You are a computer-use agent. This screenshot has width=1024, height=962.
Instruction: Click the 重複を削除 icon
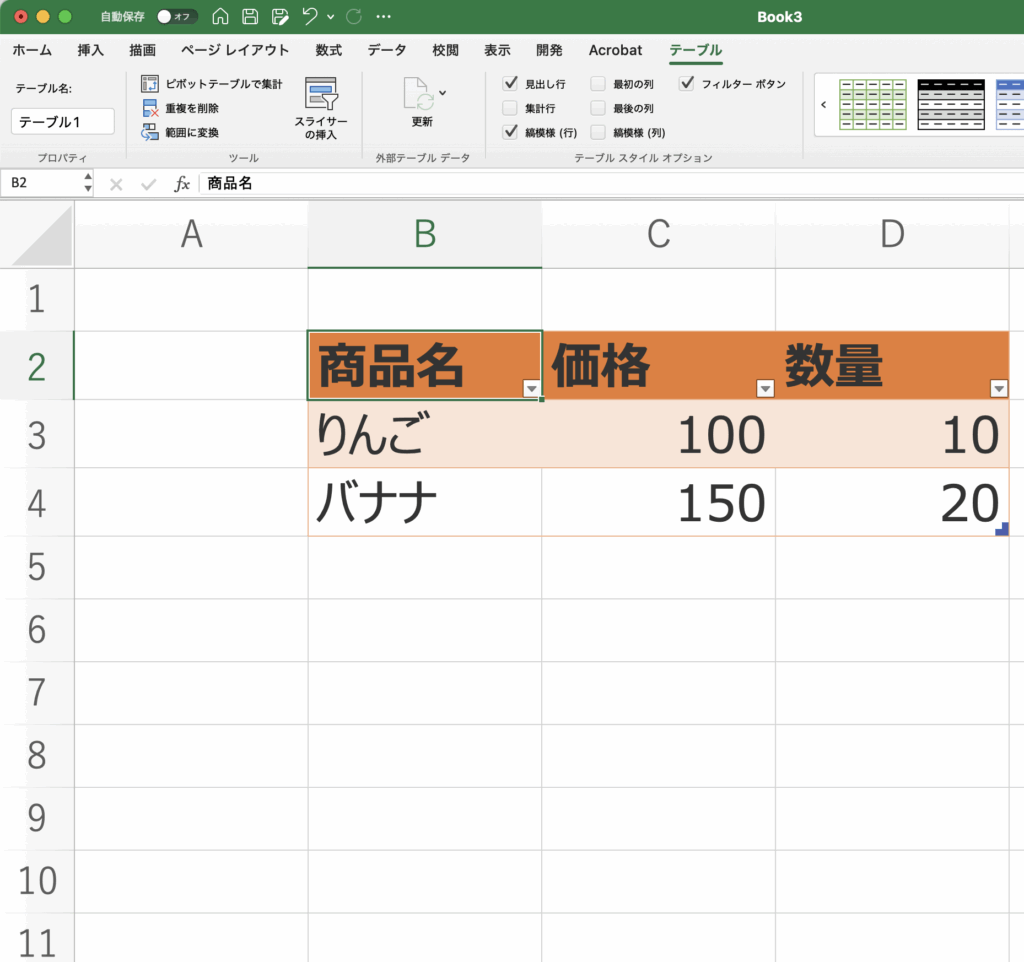(x=150, y=108)
